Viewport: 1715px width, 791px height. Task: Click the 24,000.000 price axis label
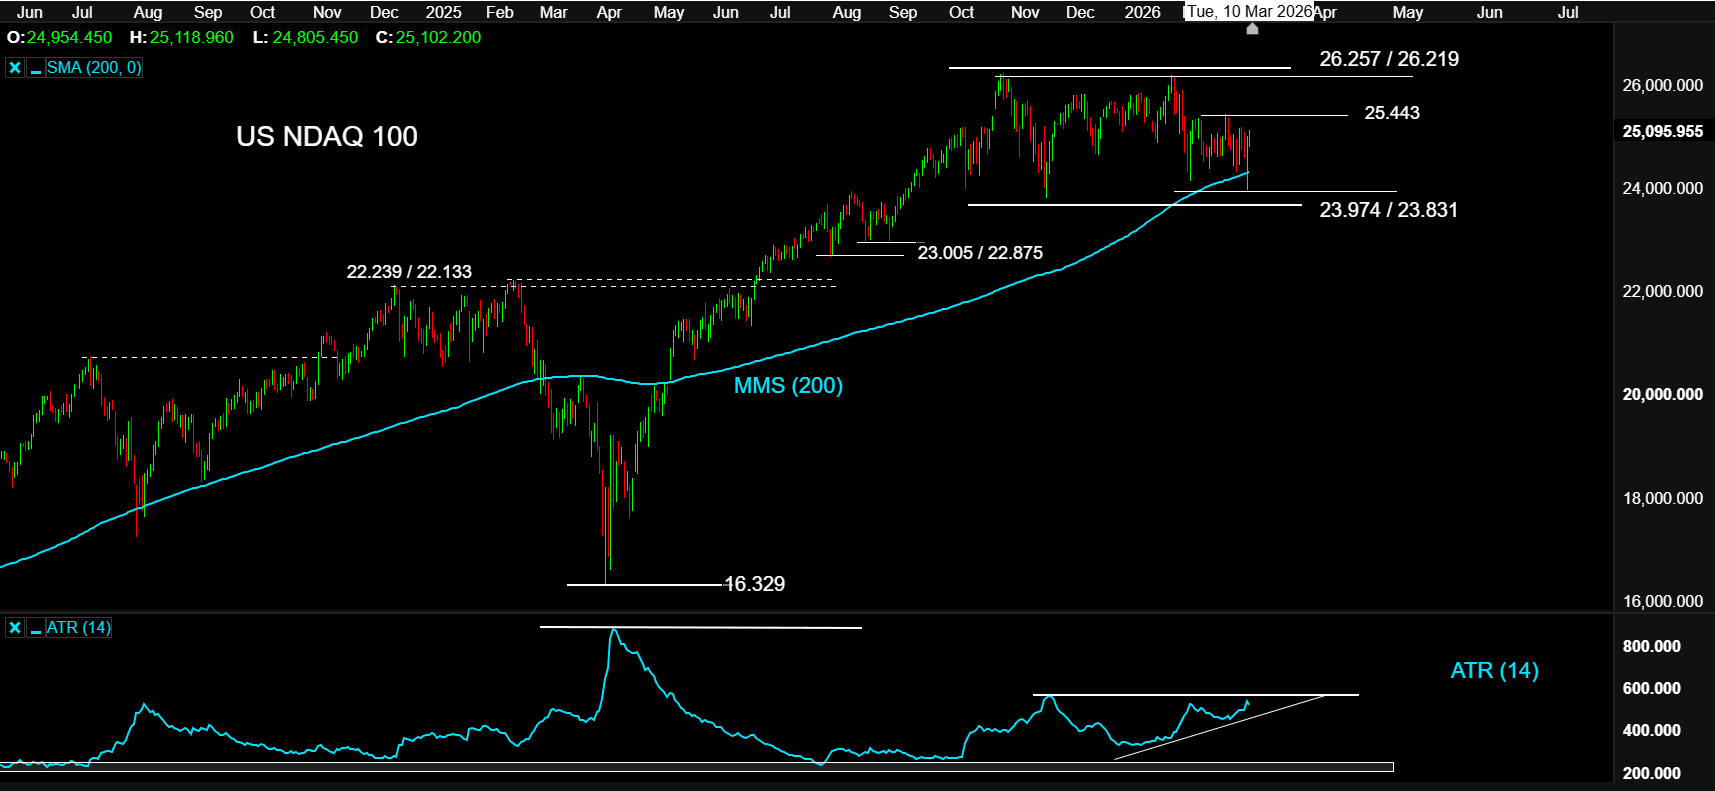[x=1662, y=188]
